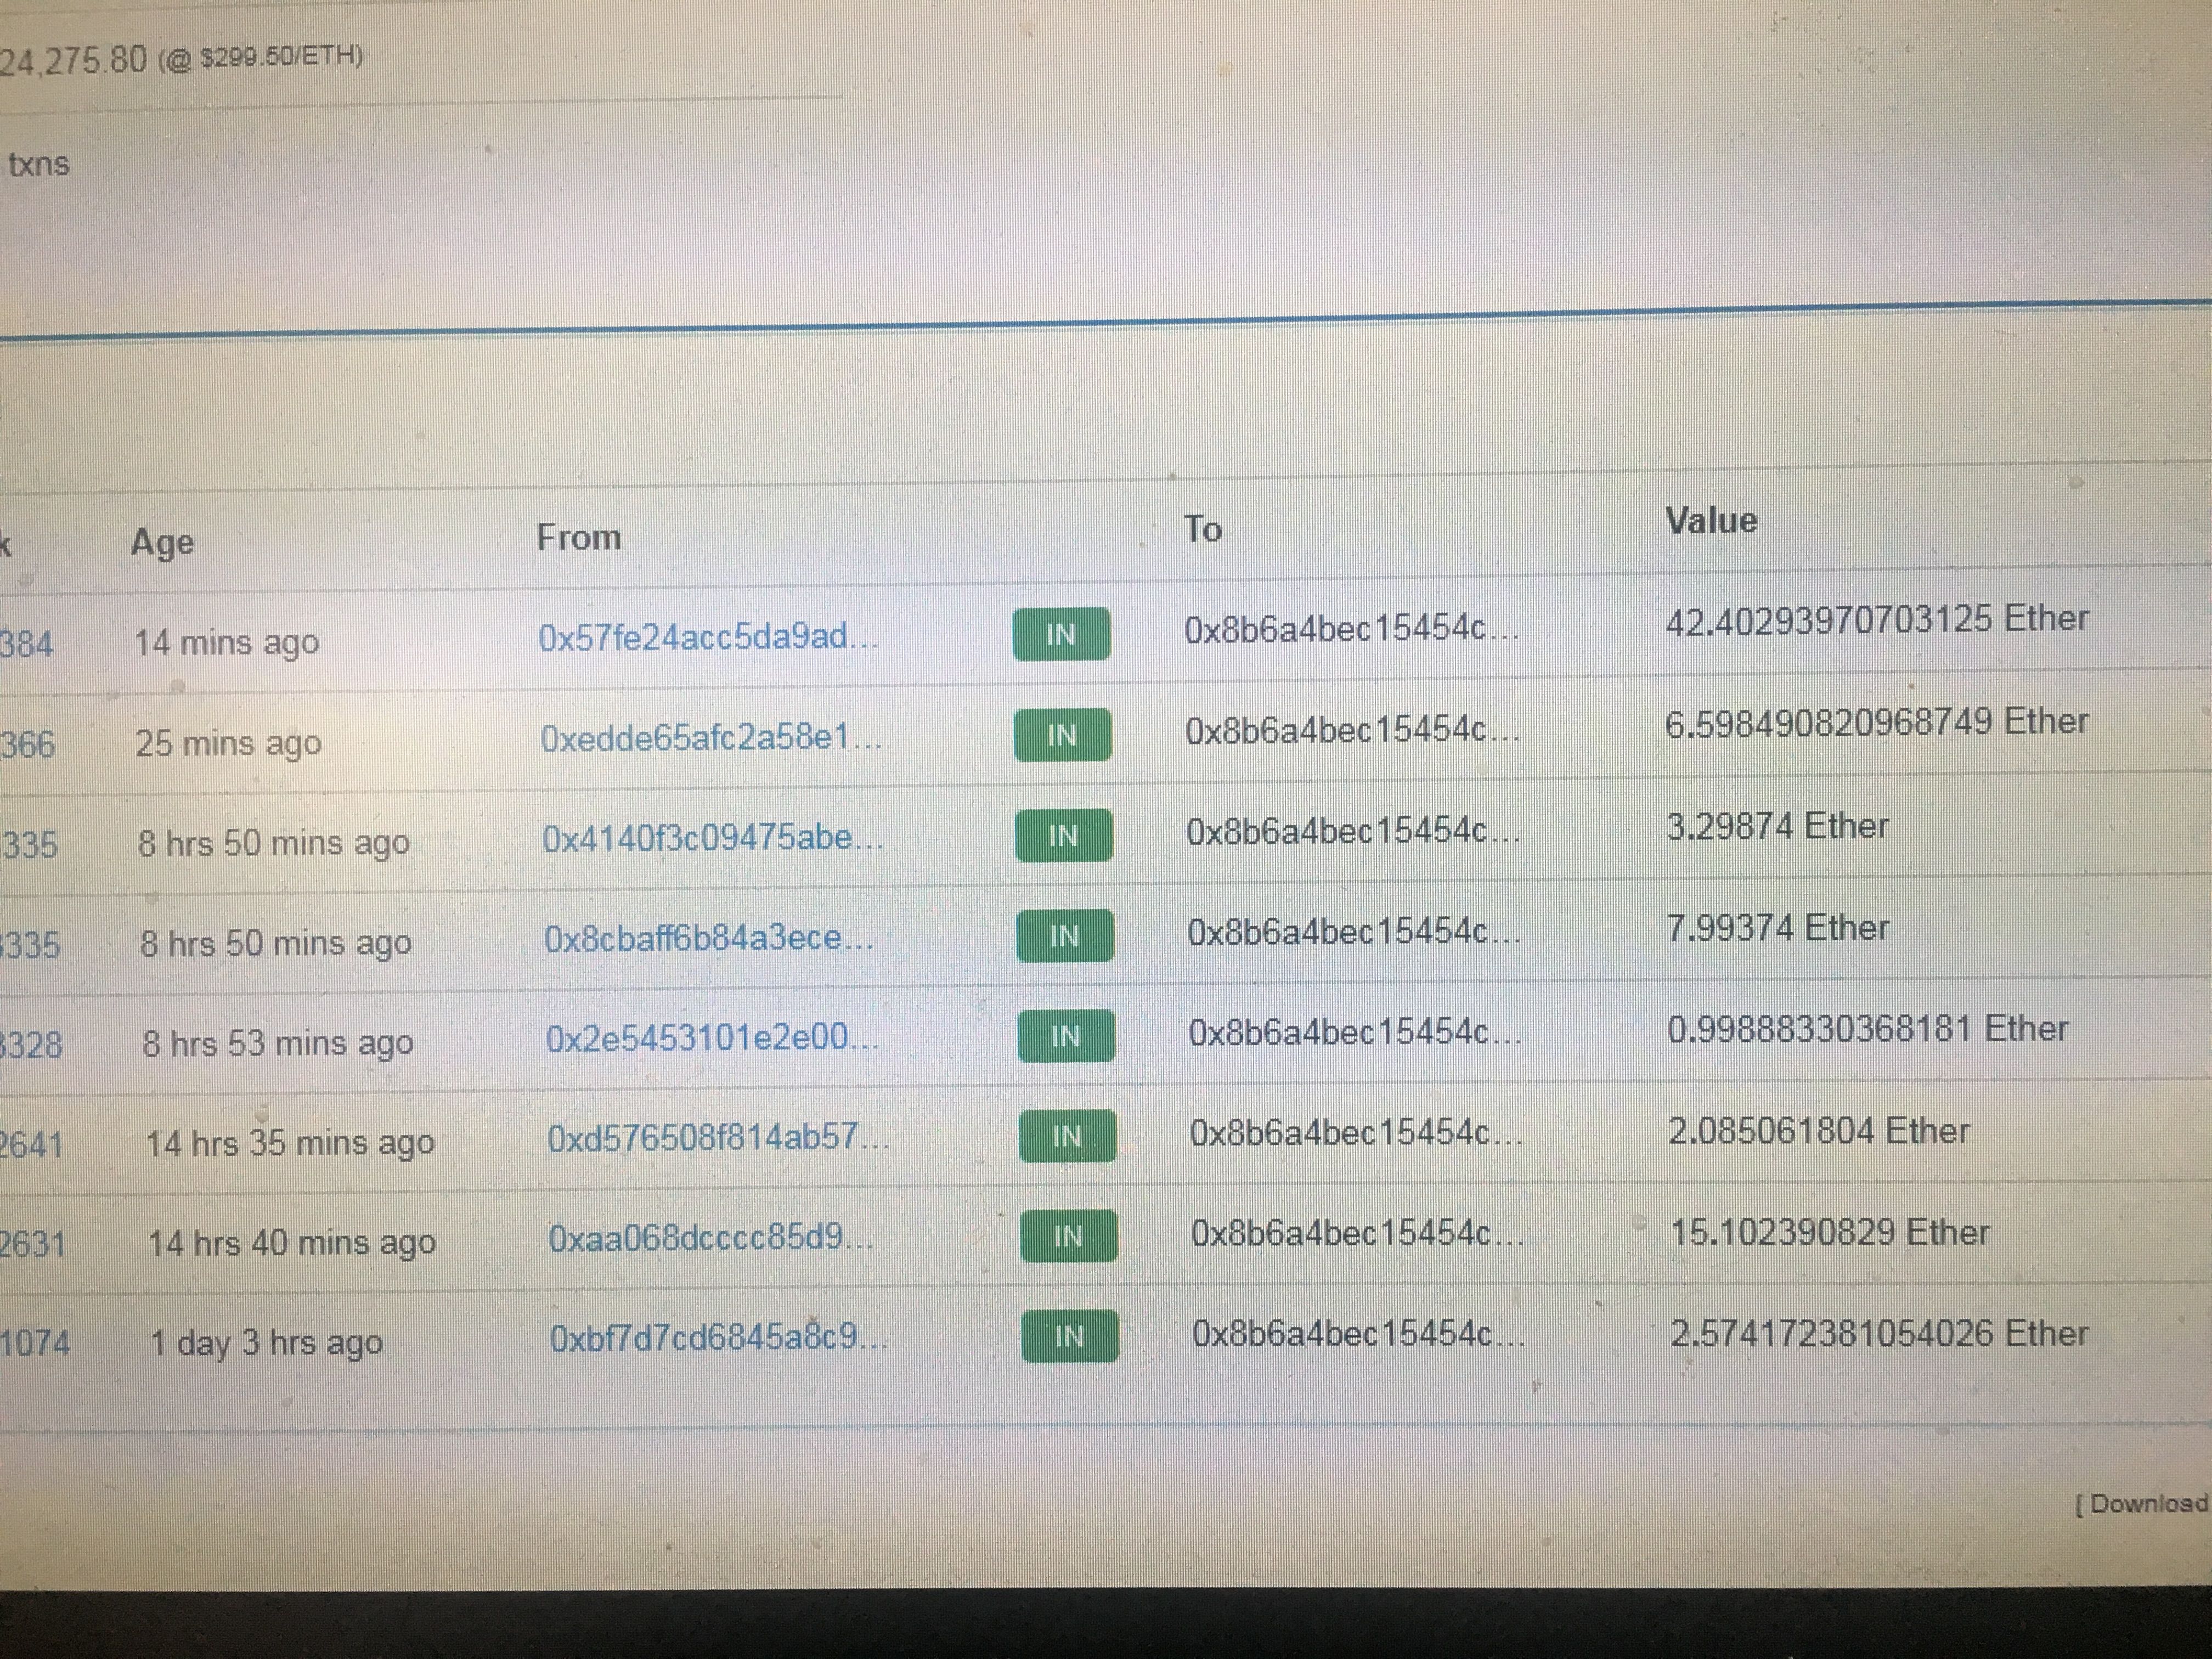Click the Value column header

(1711, 520)
